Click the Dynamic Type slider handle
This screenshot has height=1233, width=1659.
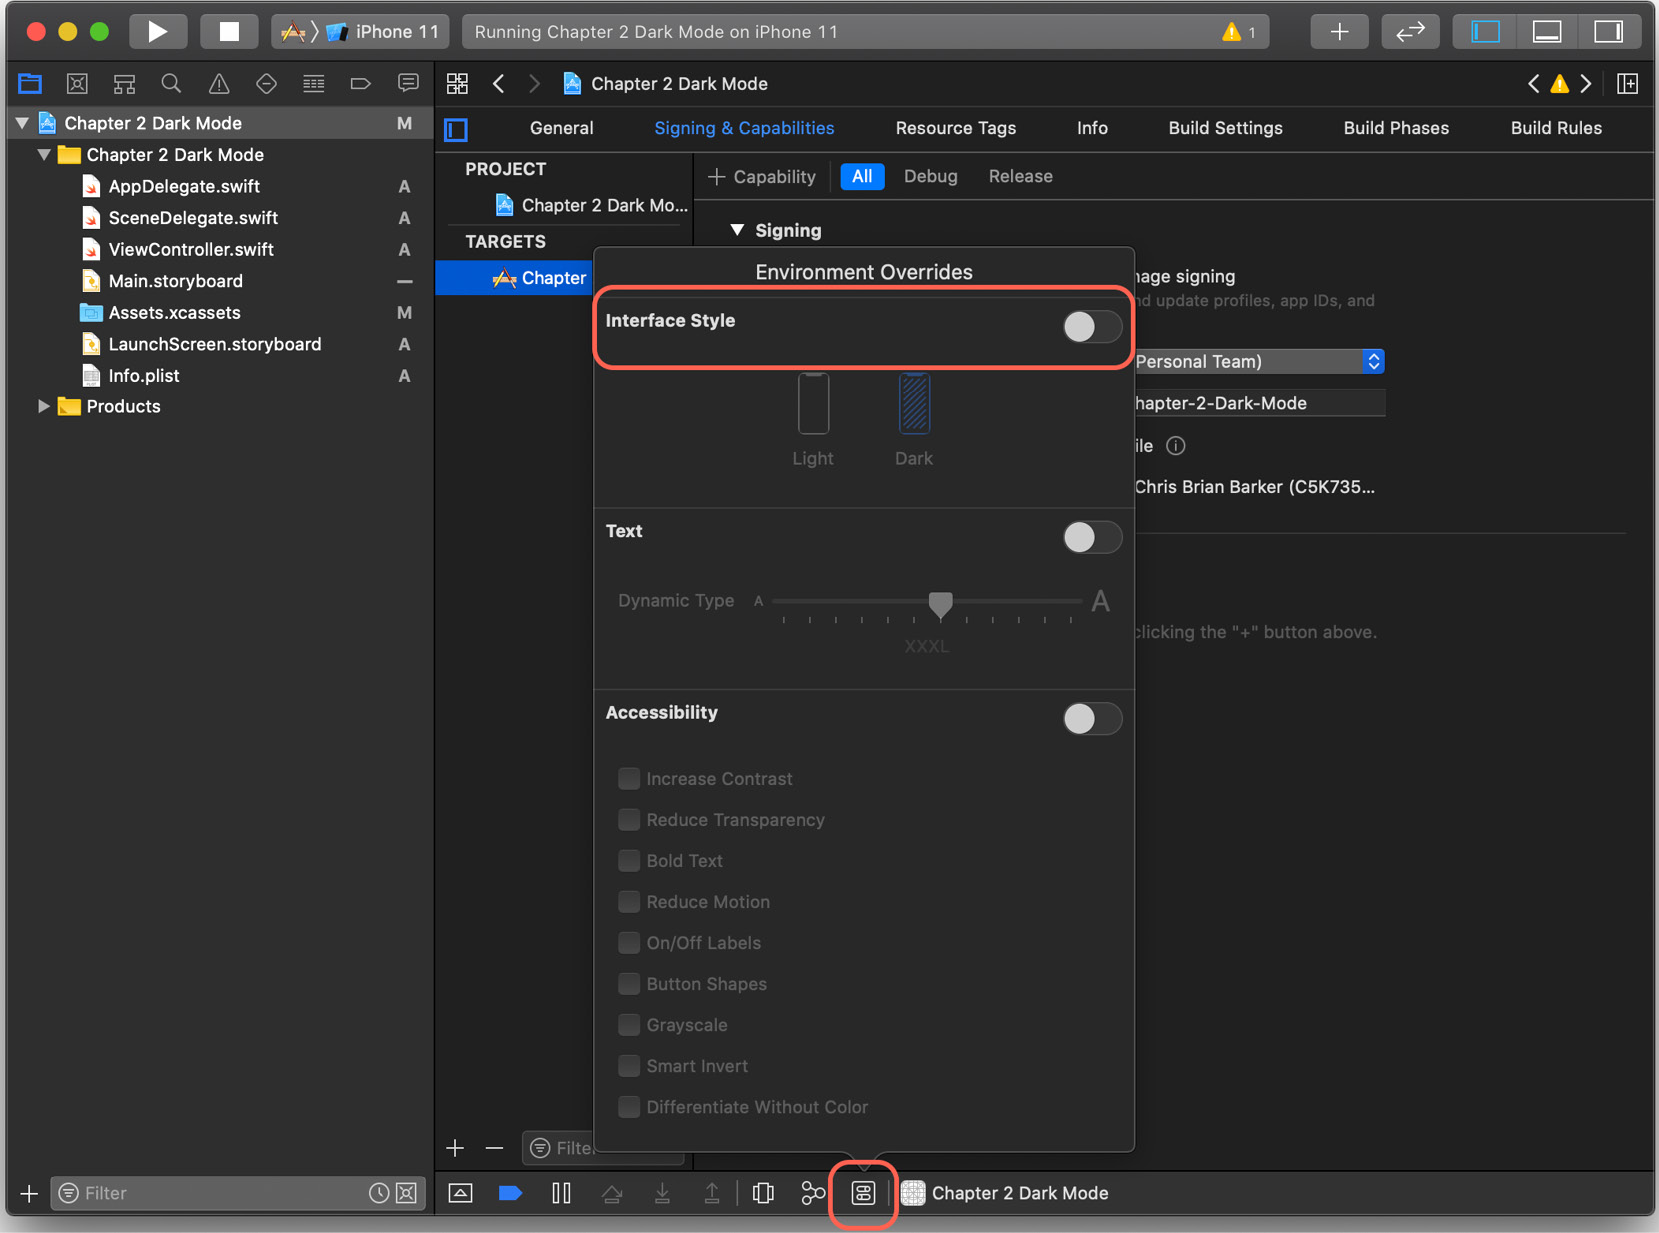(x=940, y=604)
